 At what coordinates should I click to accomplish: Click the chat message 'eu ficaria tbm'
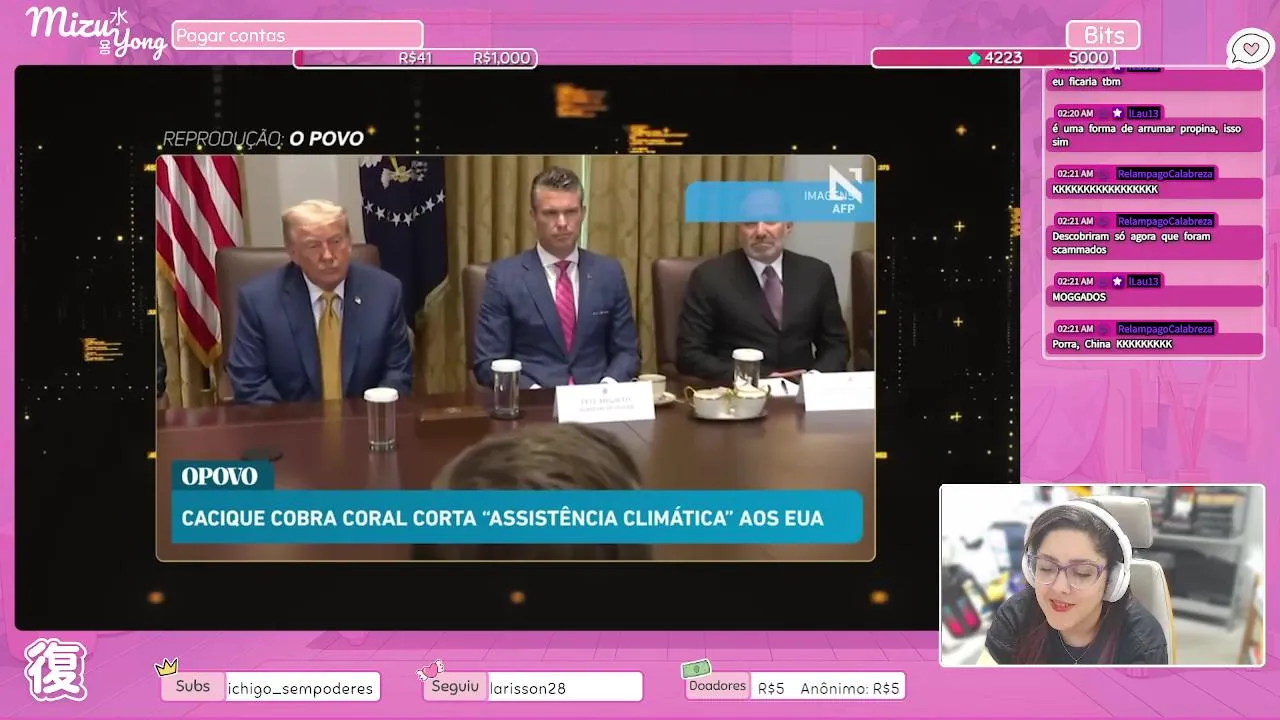[1086, 81]
